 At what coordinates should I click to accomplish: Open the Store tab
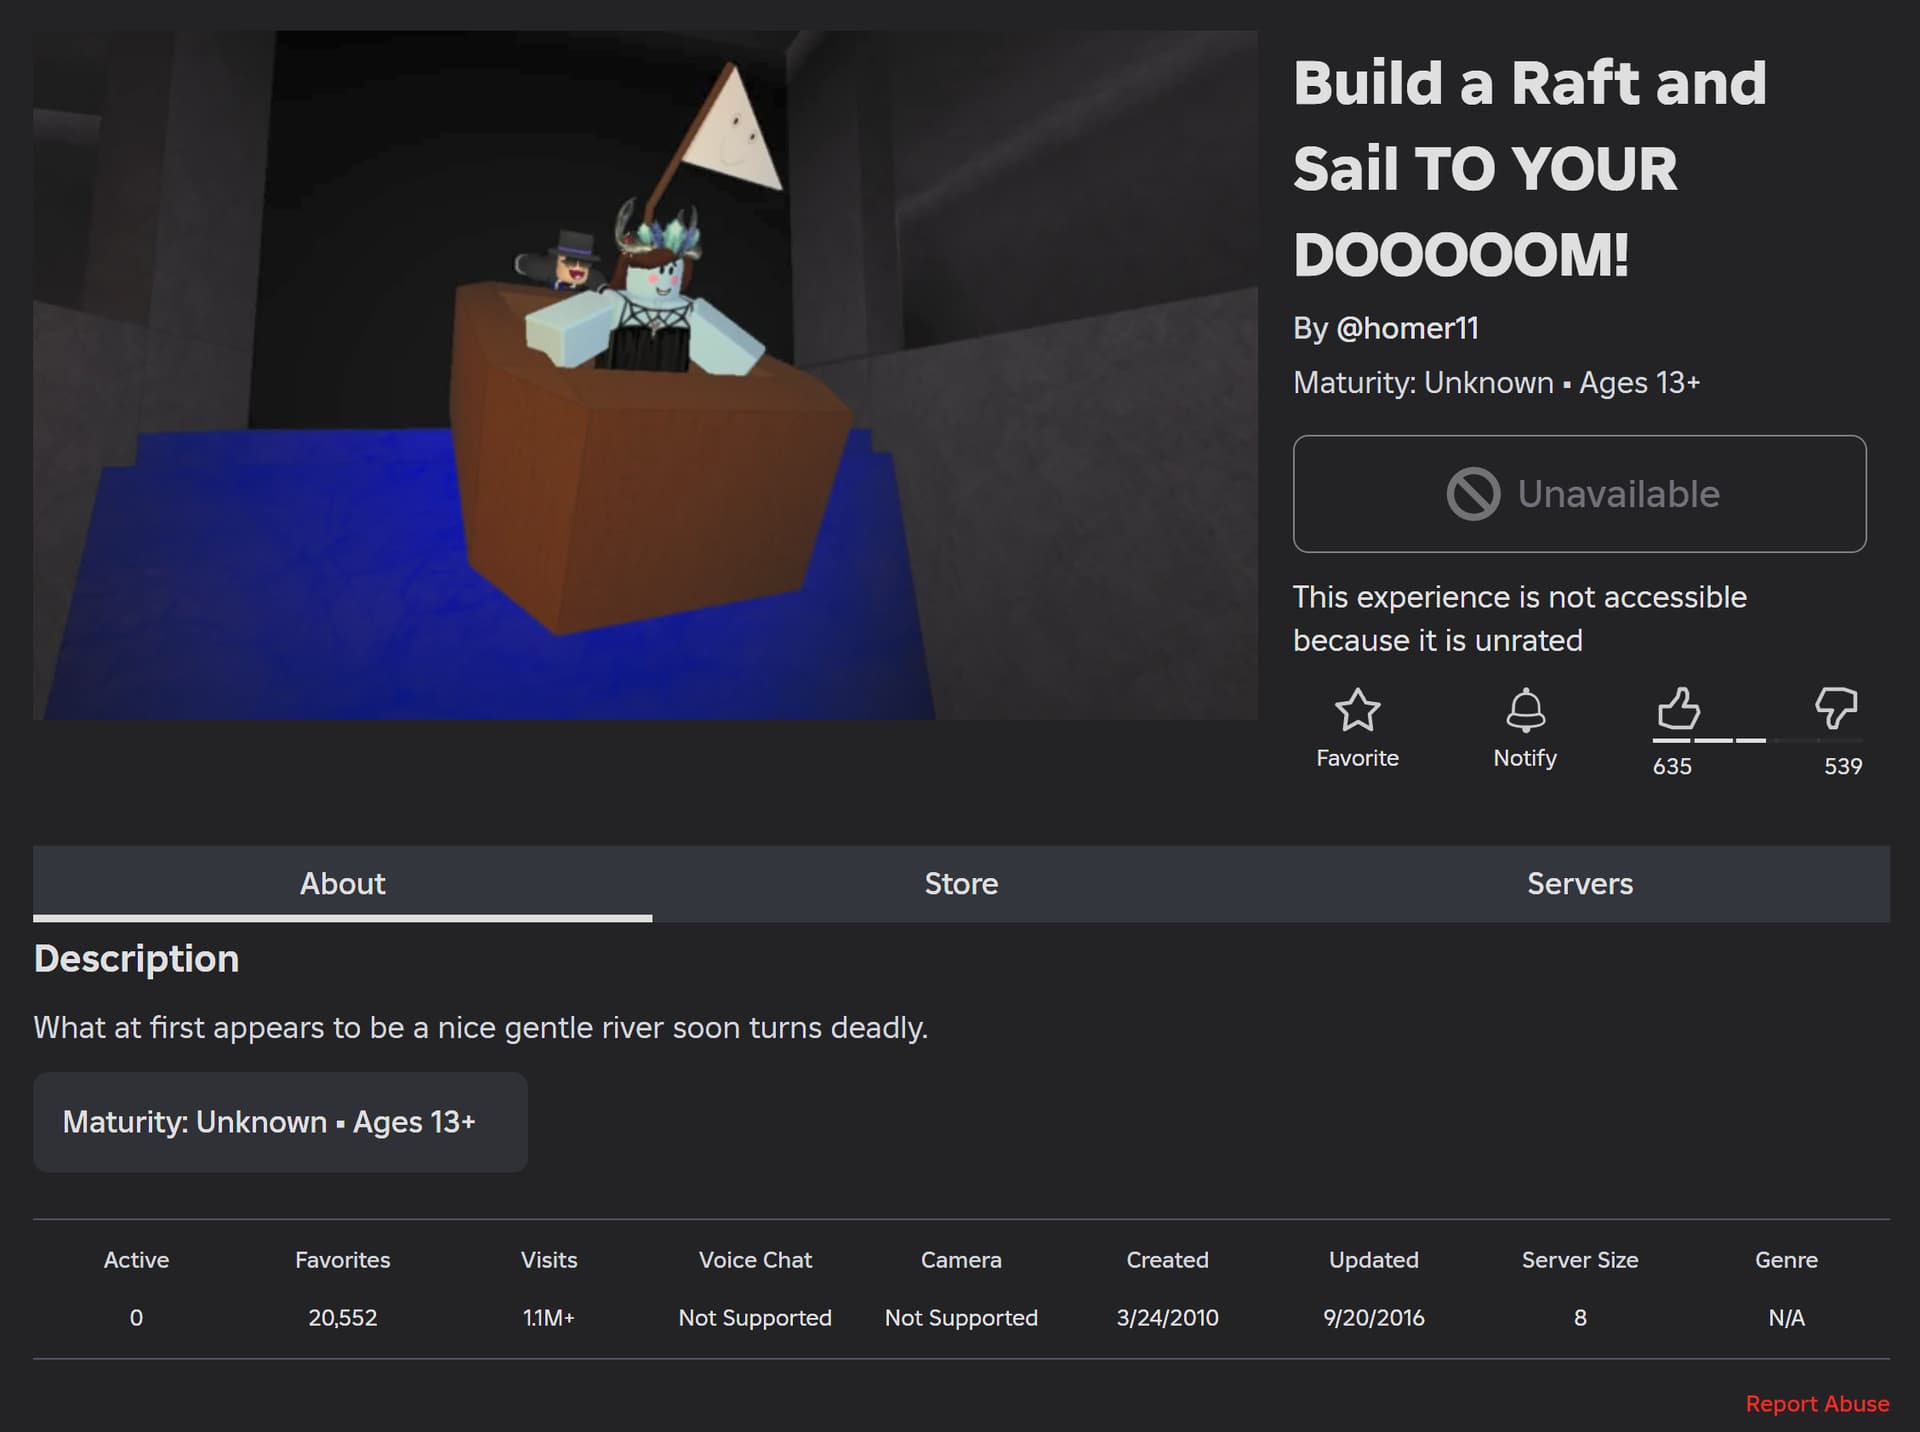coord(961,884)
